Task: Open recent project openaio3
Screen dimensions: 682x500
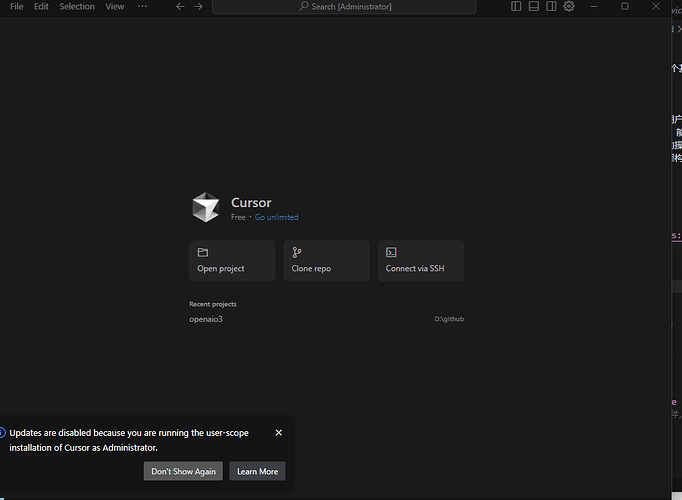Action: click(327, 319)
